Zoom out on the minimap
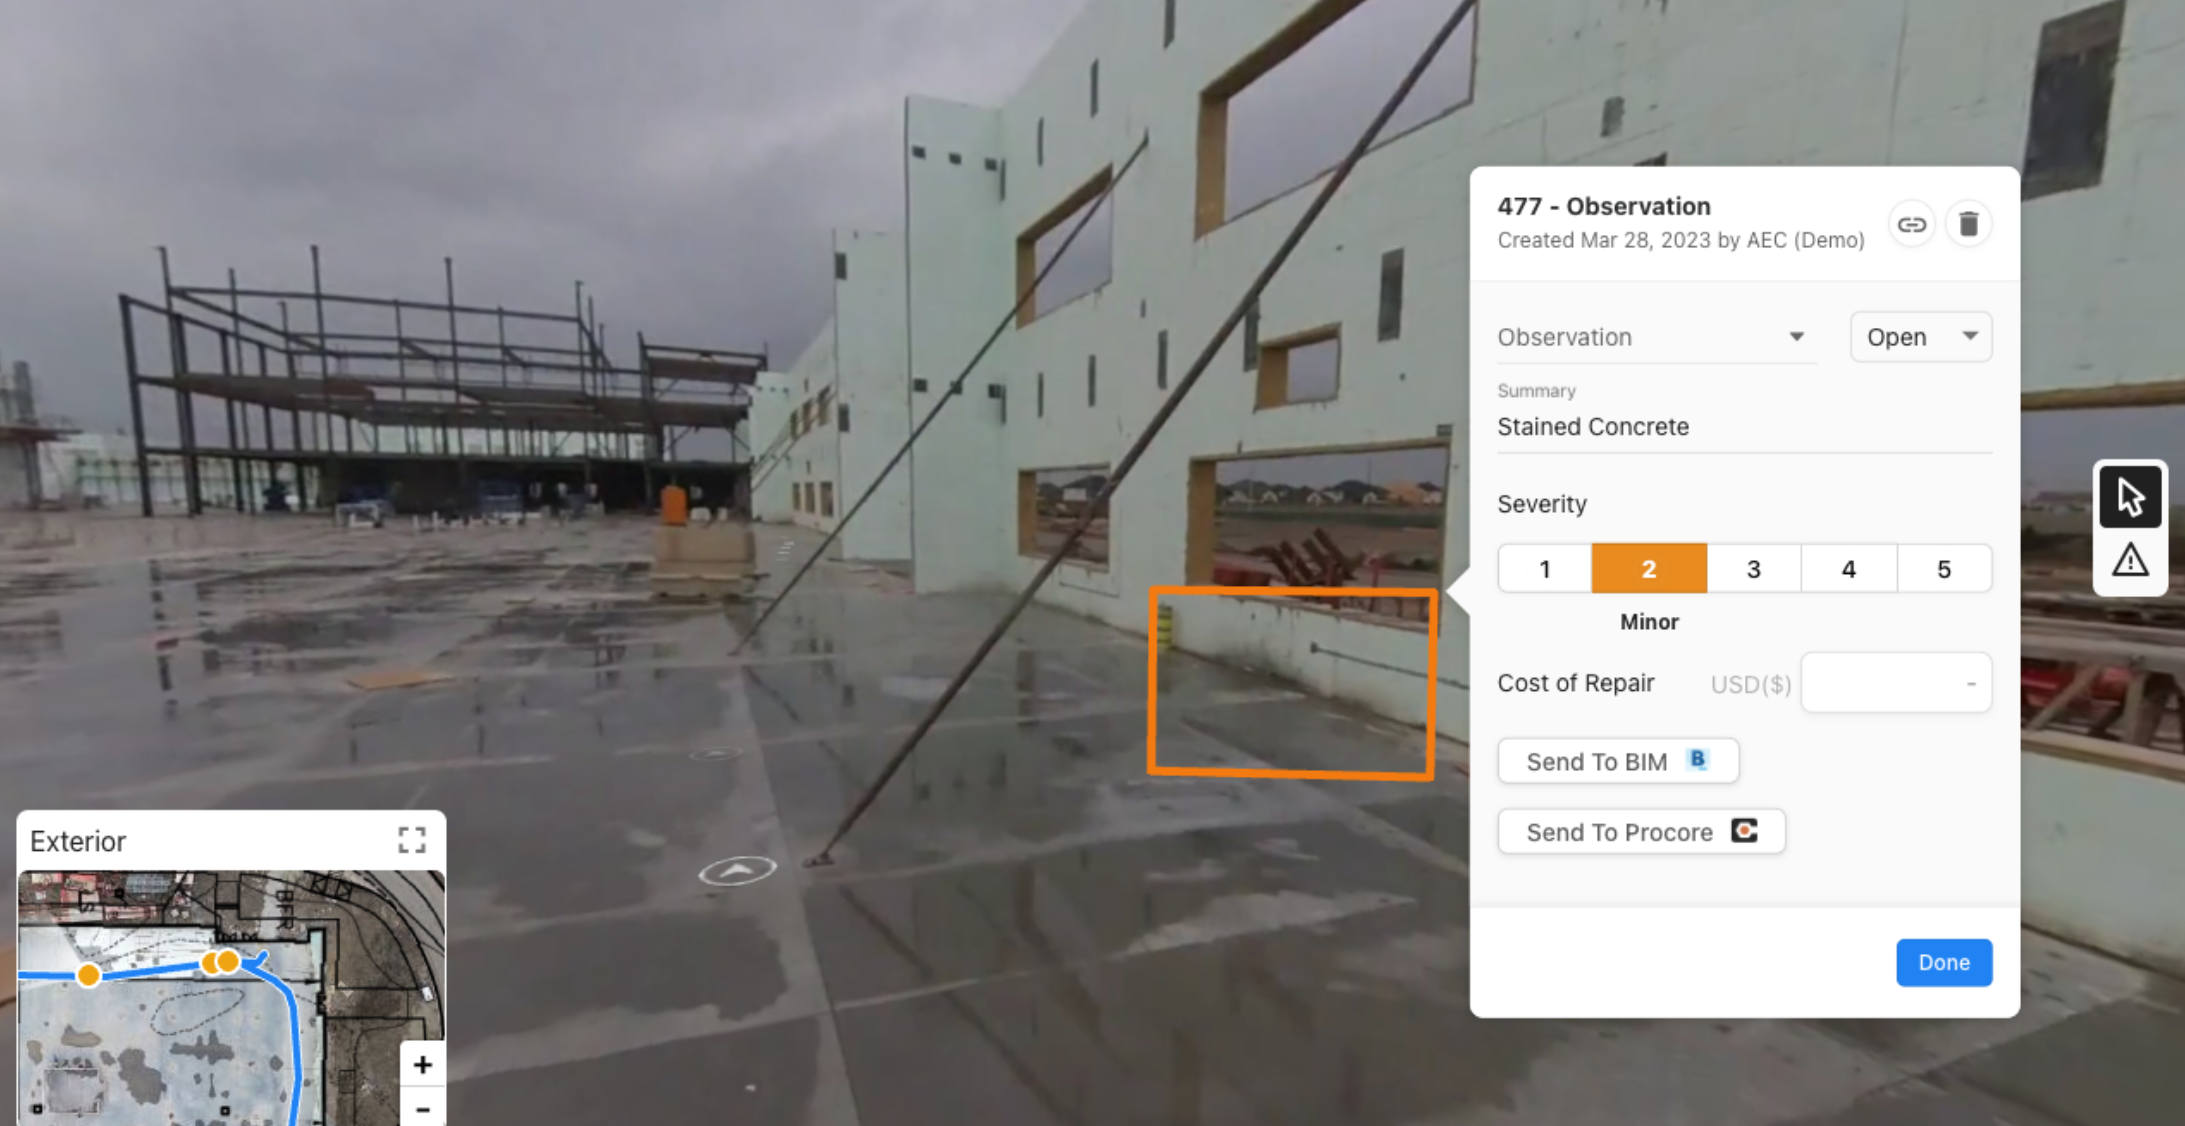 pos(423,1108)
